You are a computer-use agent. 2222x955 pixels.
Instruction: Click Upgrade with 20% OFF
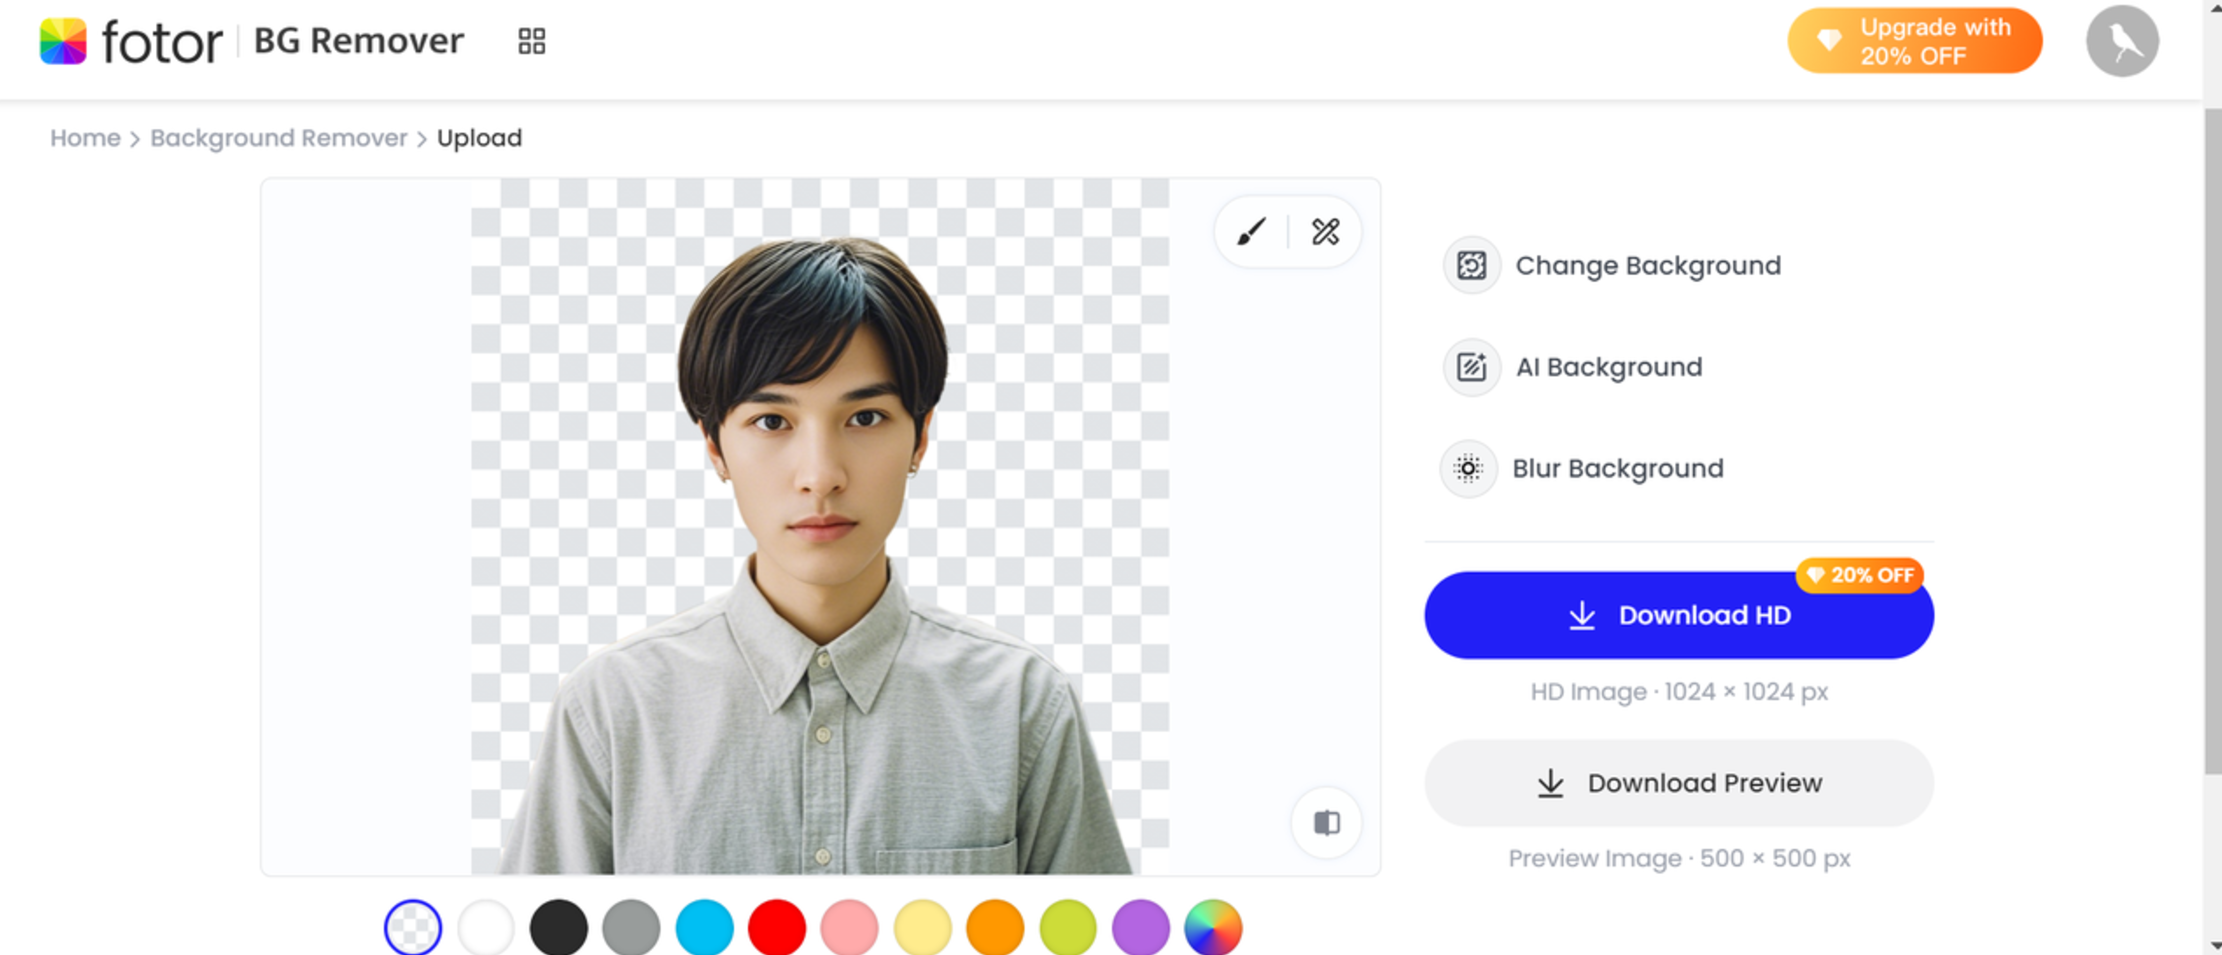1914,41
